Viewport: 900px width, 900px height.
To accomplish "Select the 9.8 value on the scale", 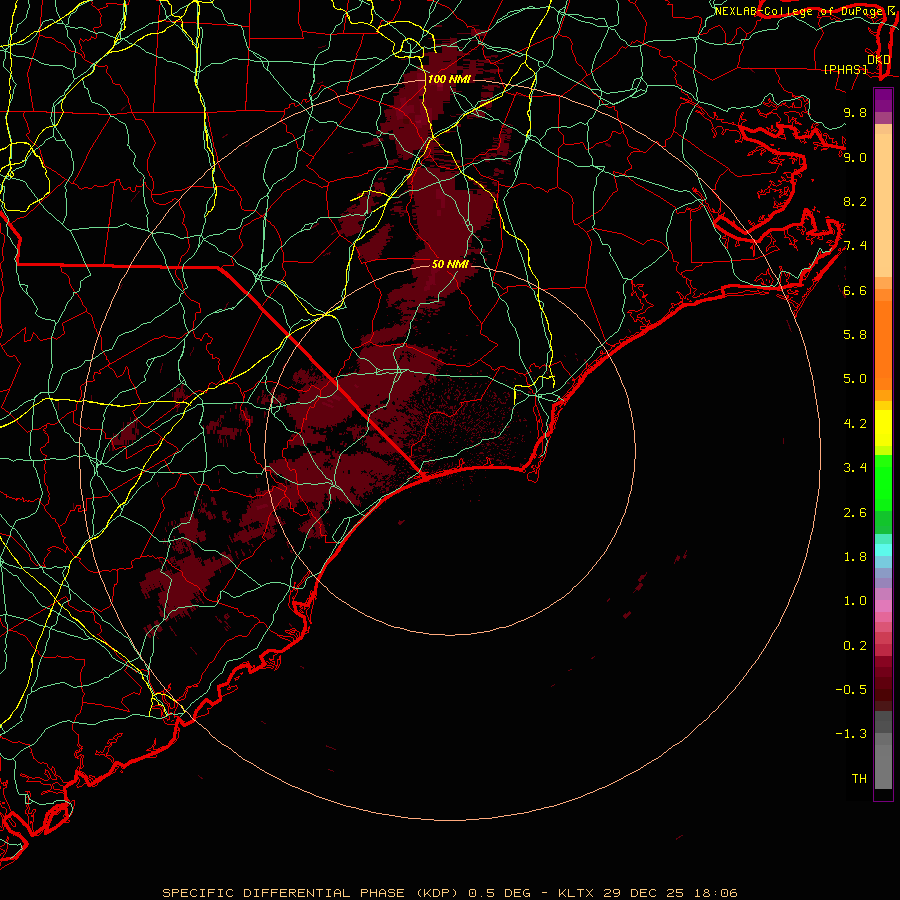I will point(855,112).
